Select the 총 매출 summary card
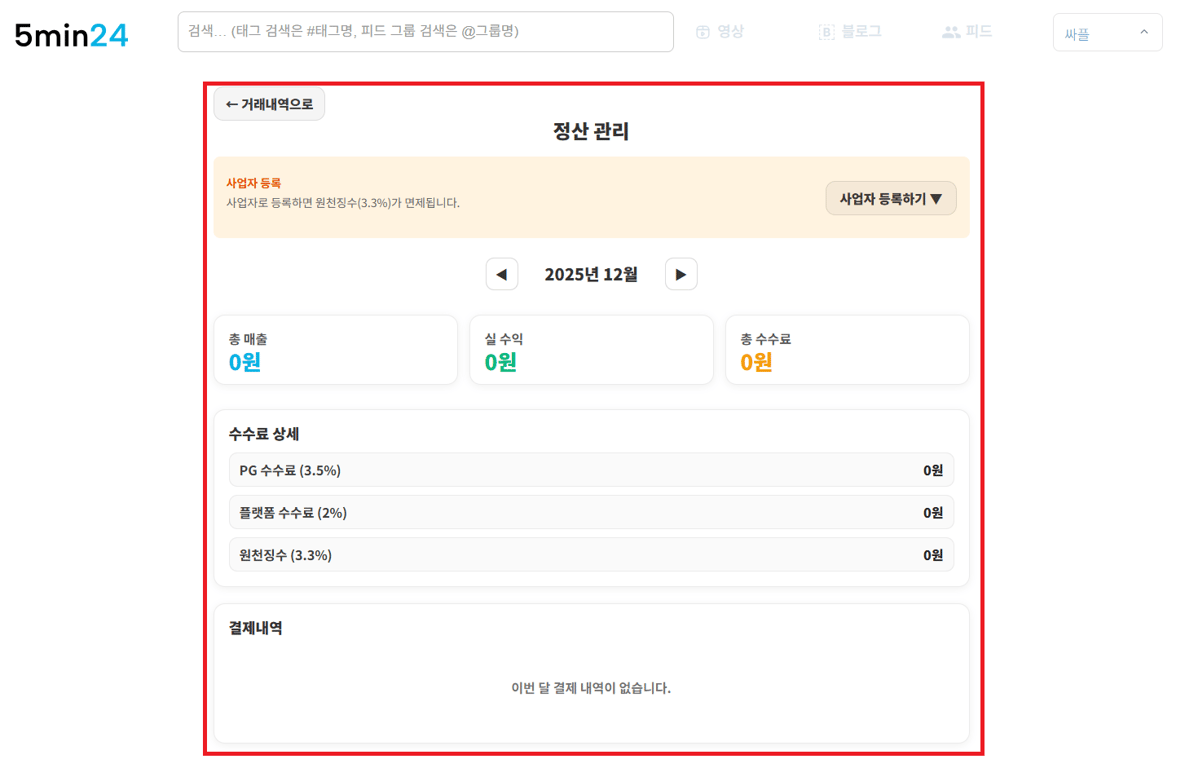1185x768 pixels. [335, 350]
